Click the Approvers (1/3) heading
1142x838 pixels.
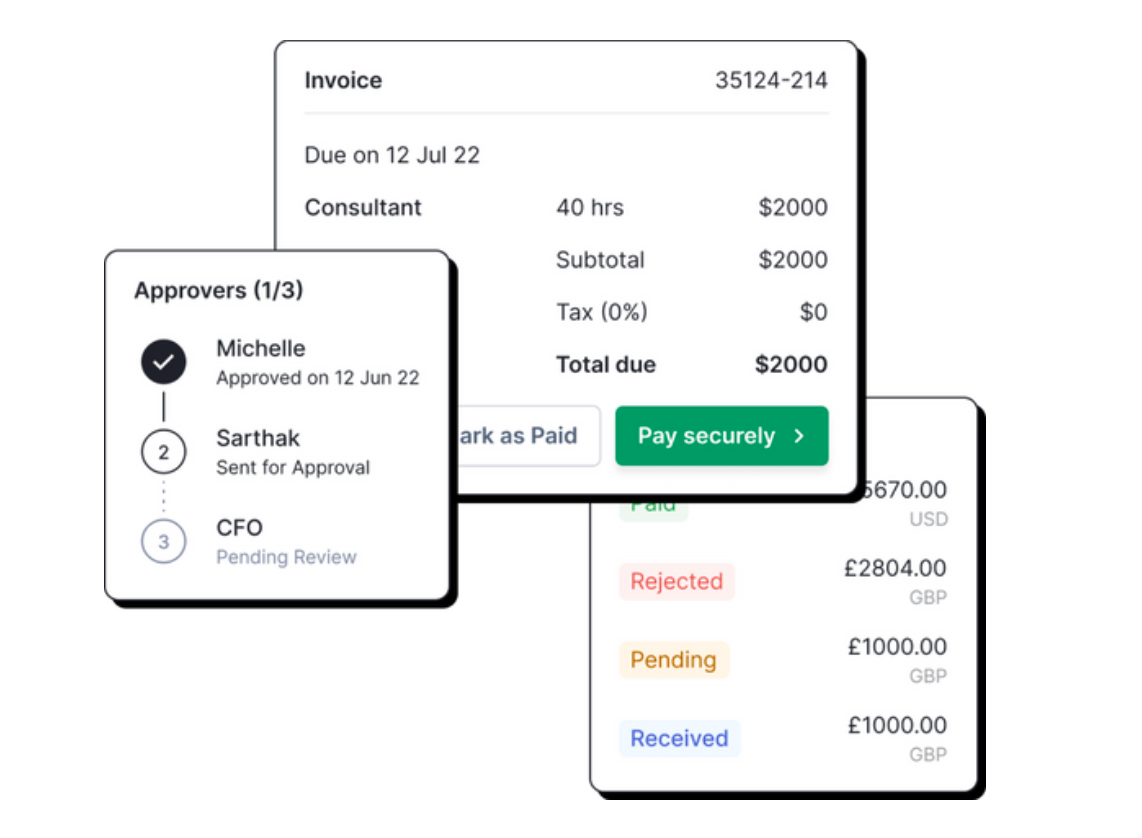click(219, 291)
